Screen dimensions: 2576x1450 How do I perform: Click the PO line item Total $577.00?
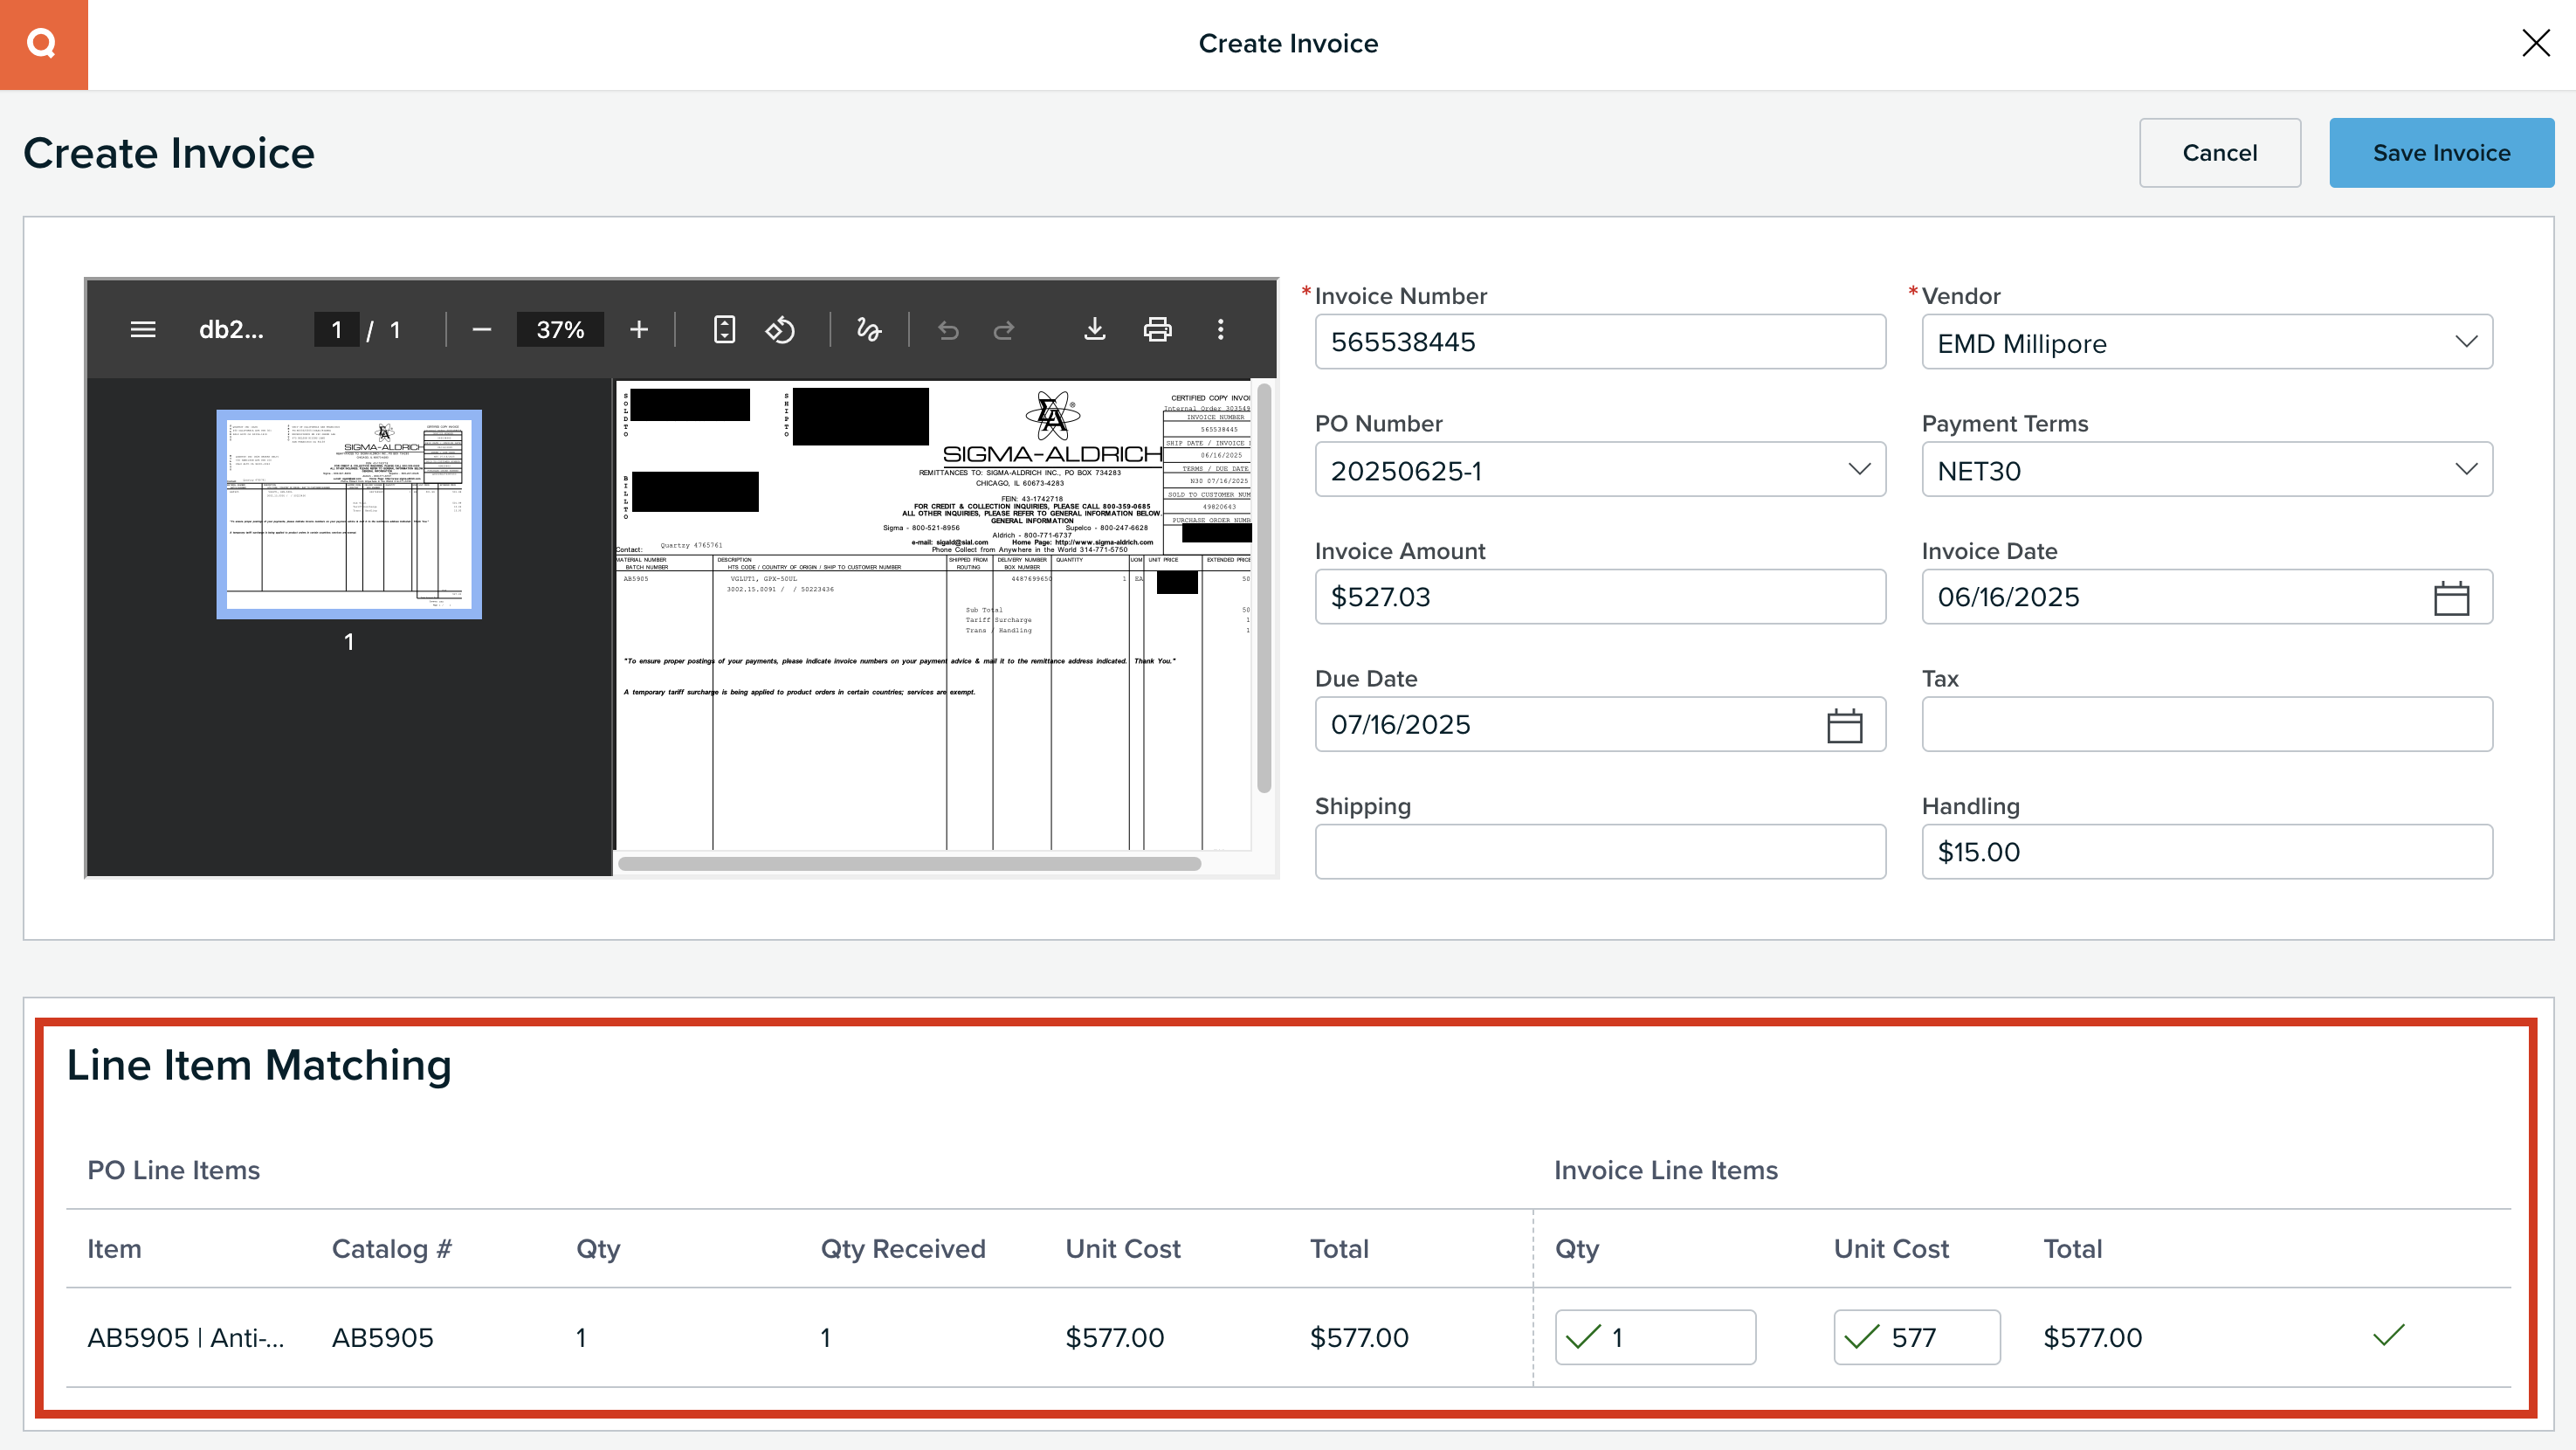1359,1338
